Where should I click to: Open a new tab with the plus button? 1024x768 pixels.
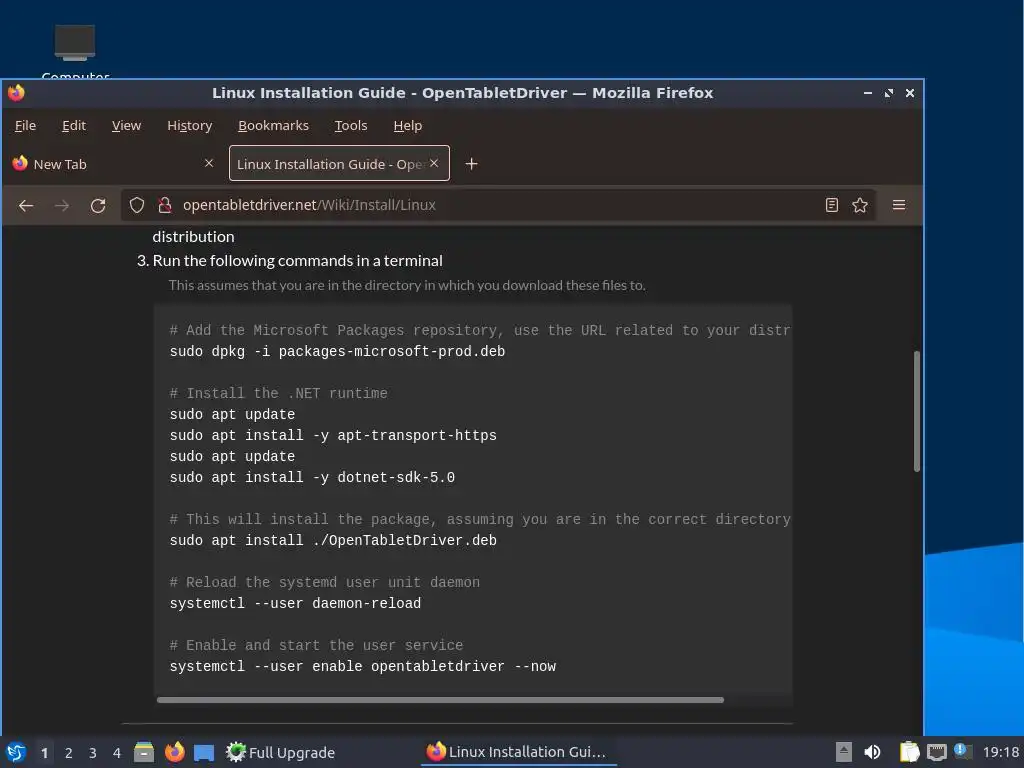[x=471, y=164]
